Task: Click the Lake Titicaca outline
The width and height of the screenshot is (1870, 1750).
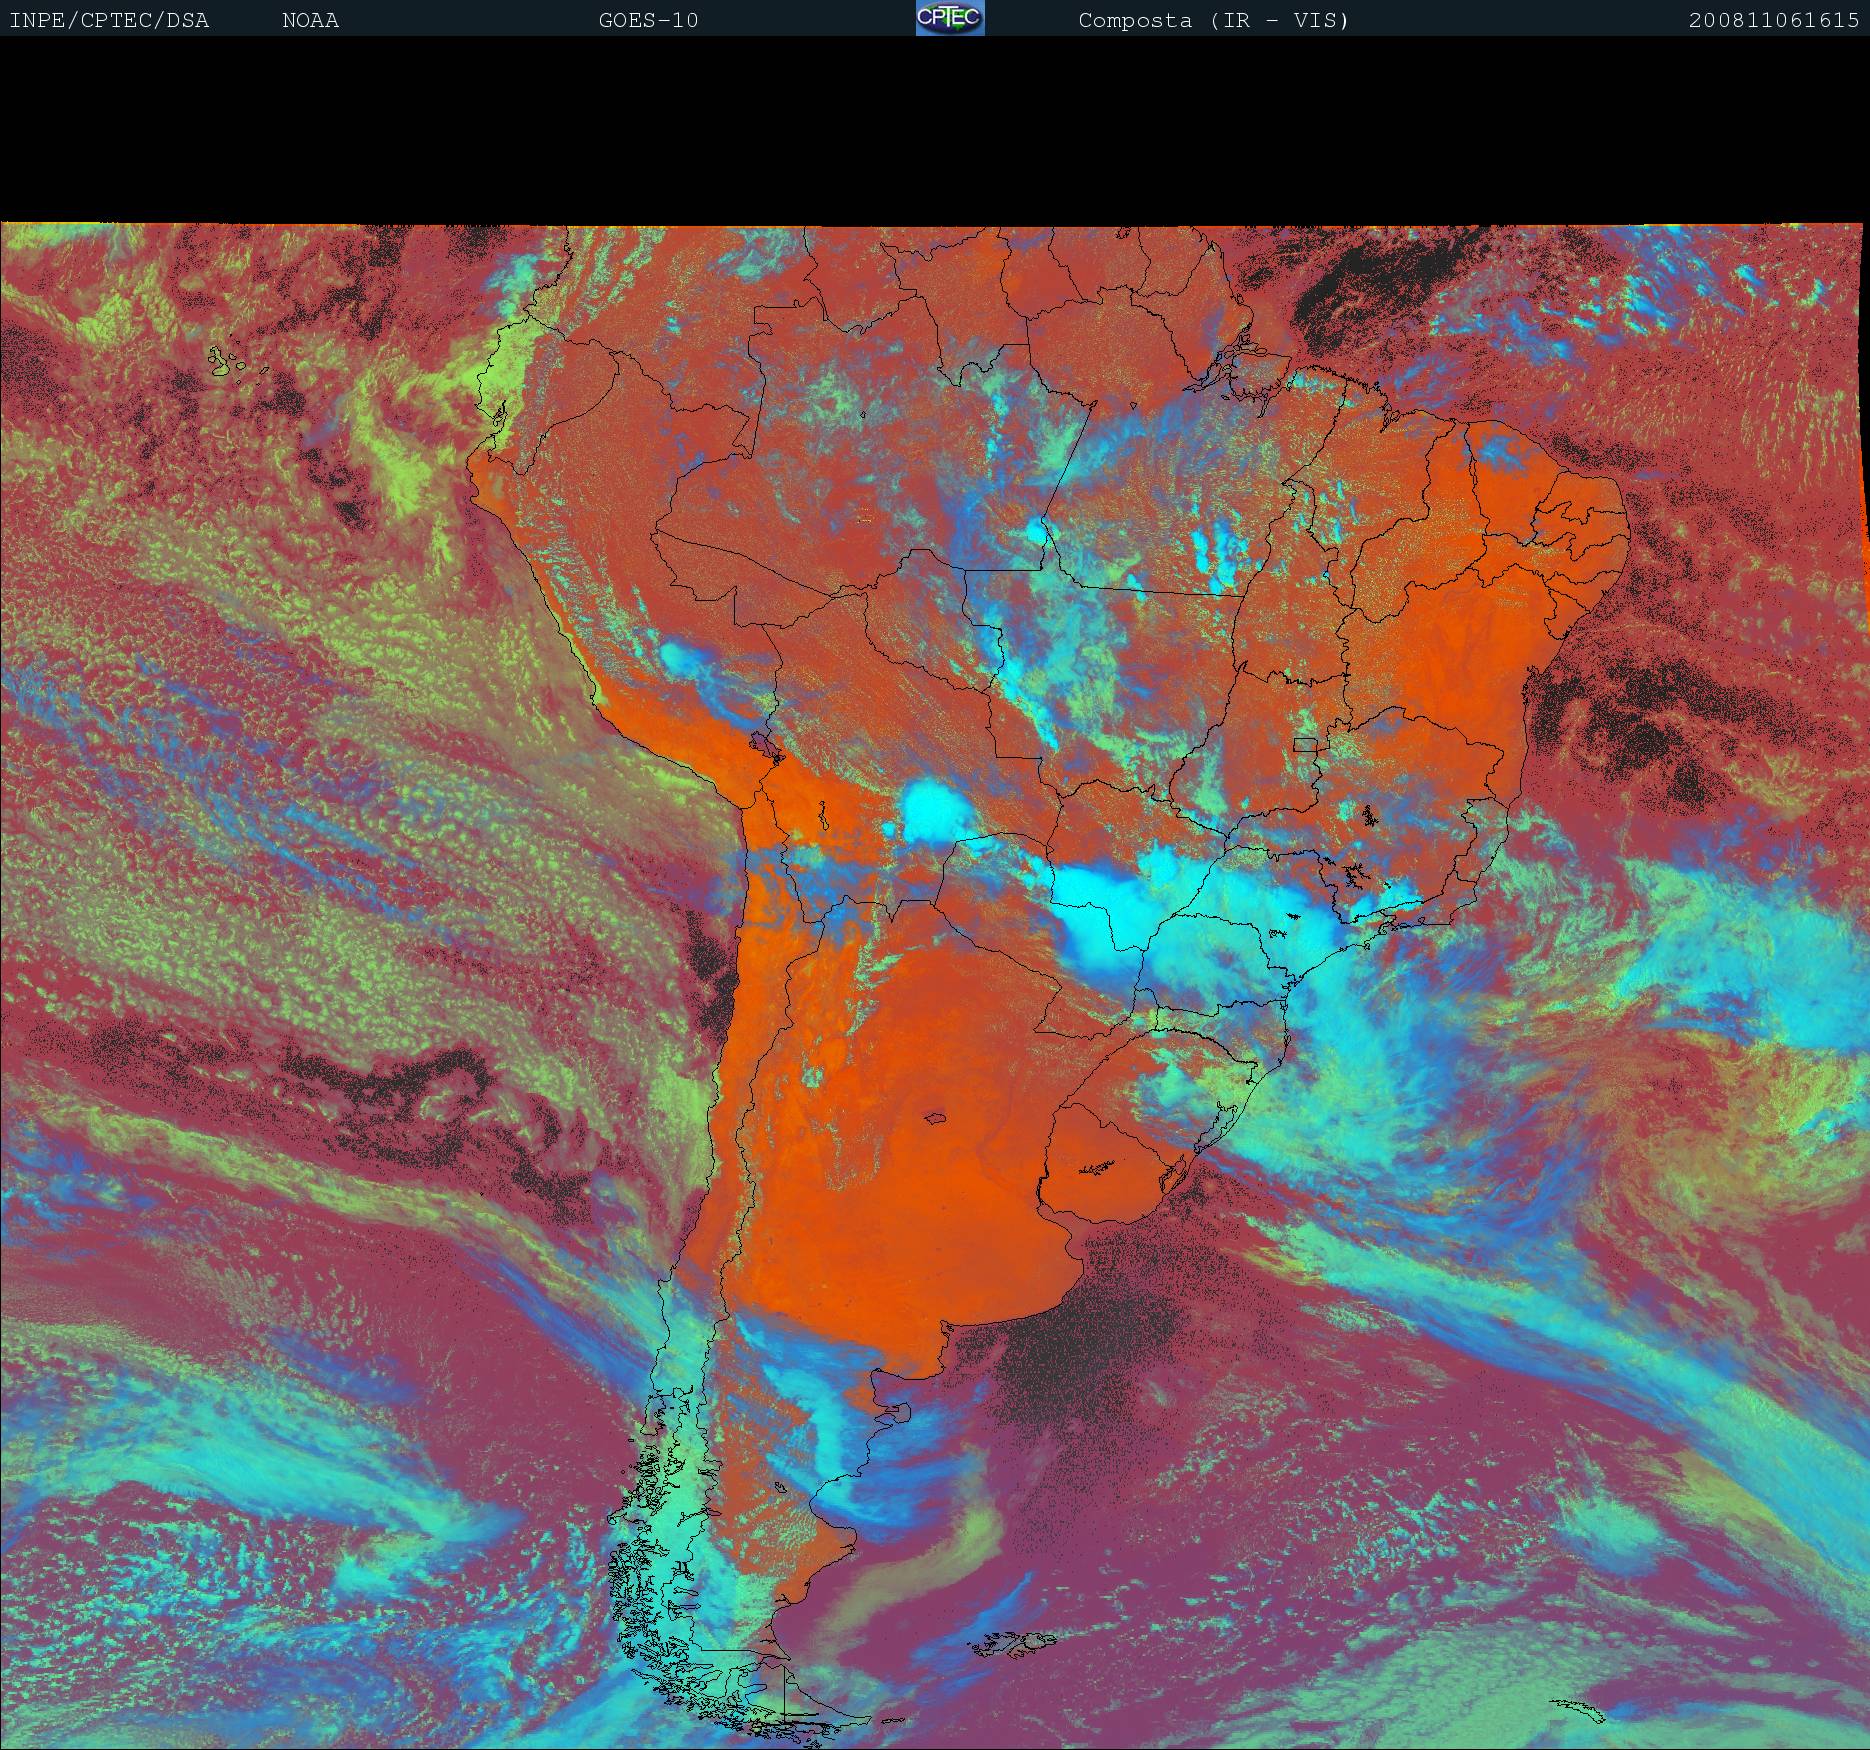Action: point(763,745)
